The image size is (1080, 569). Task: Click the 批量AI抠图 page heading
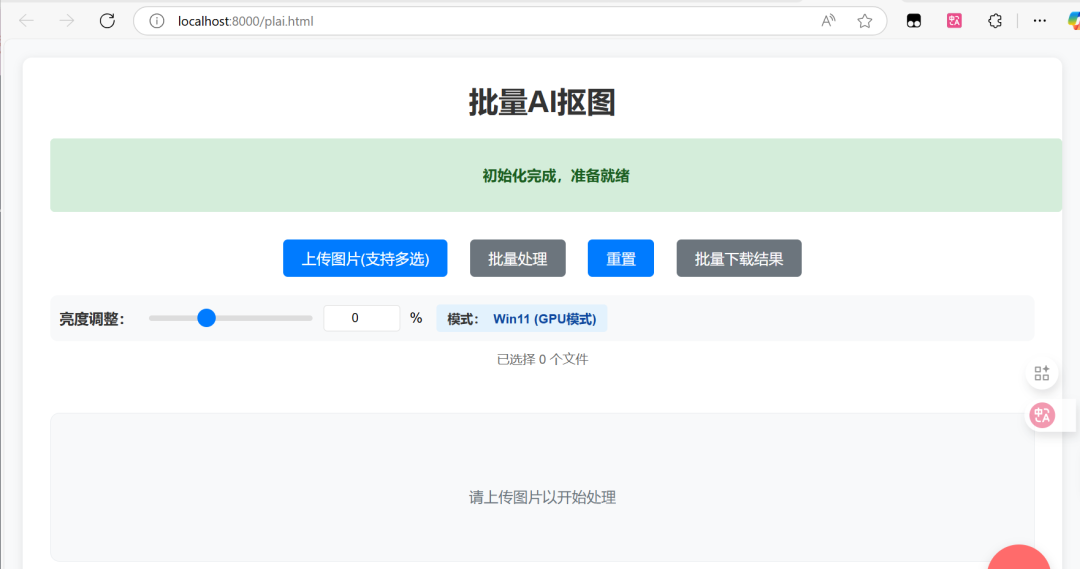click(x=542, y=103)
